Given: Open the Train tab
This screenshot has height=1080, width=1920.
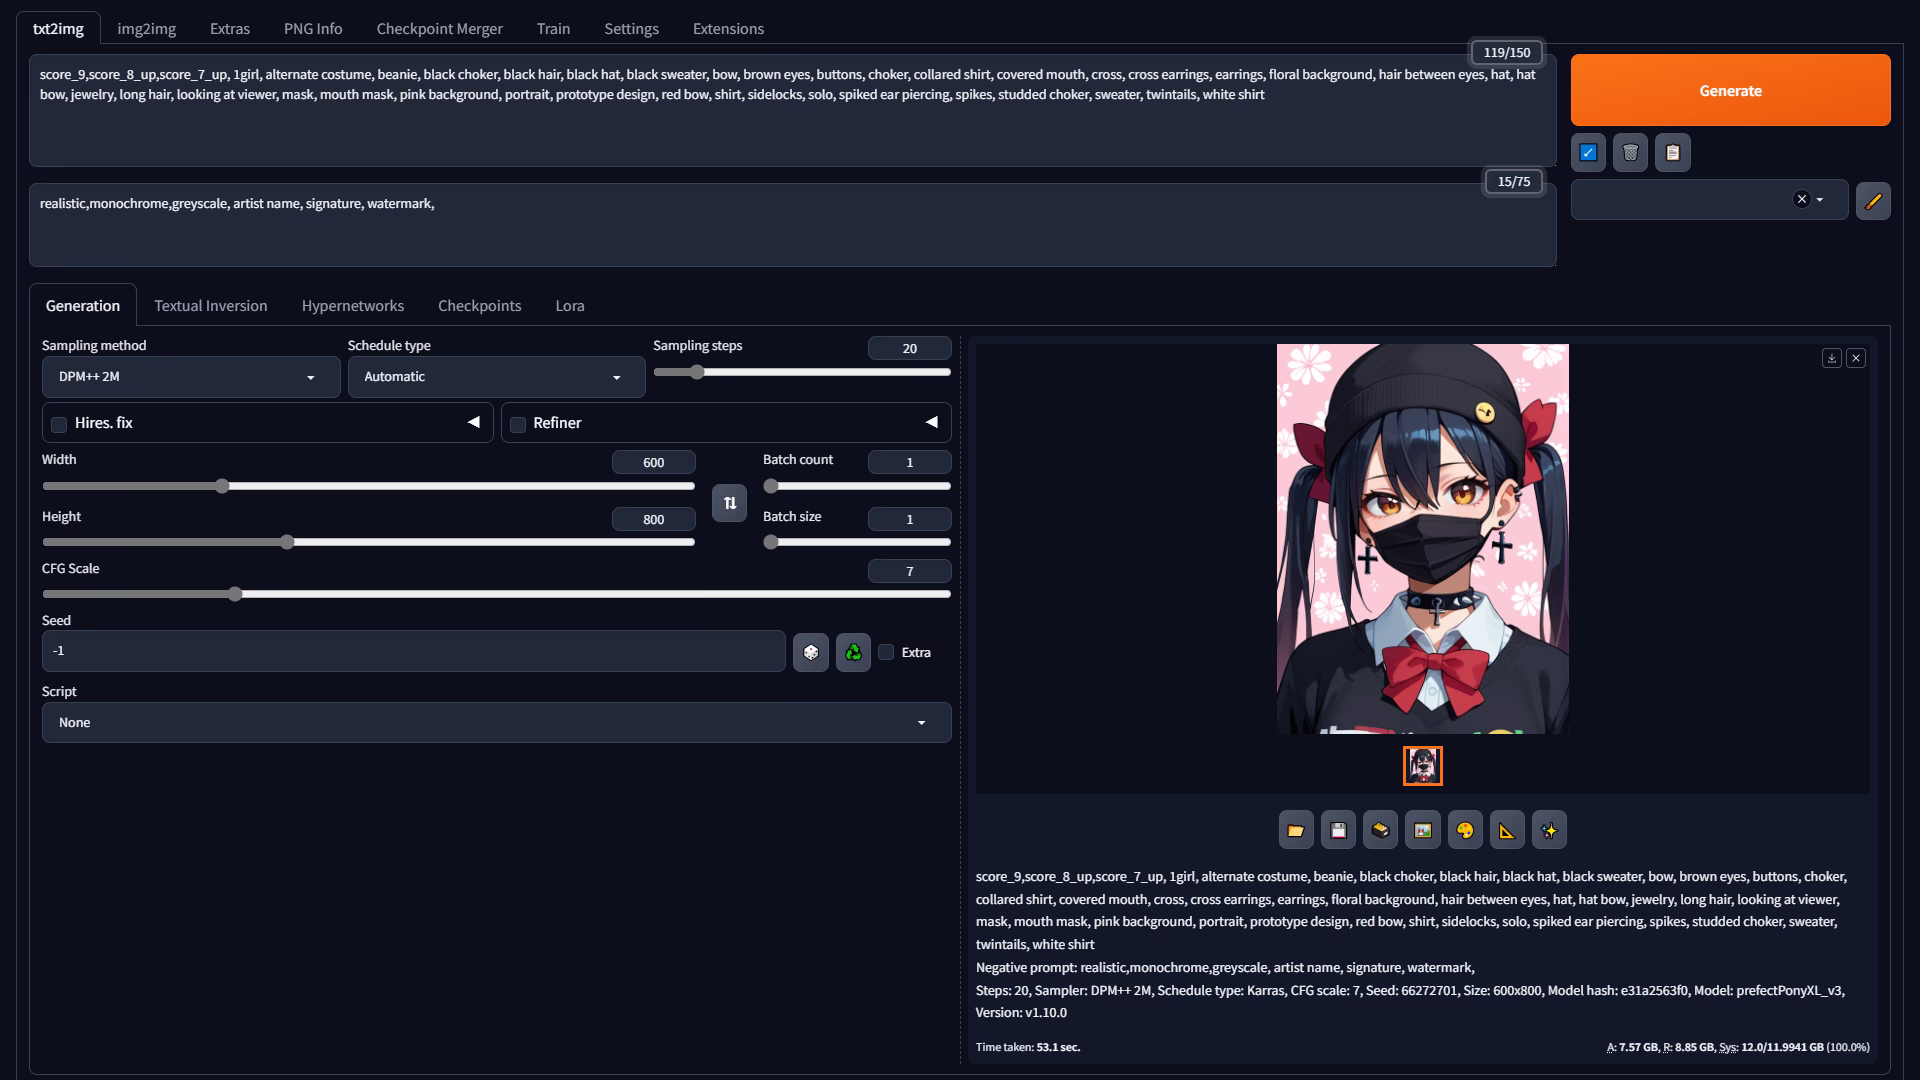Looking at the screenshot, I should (x=553, y=28).
